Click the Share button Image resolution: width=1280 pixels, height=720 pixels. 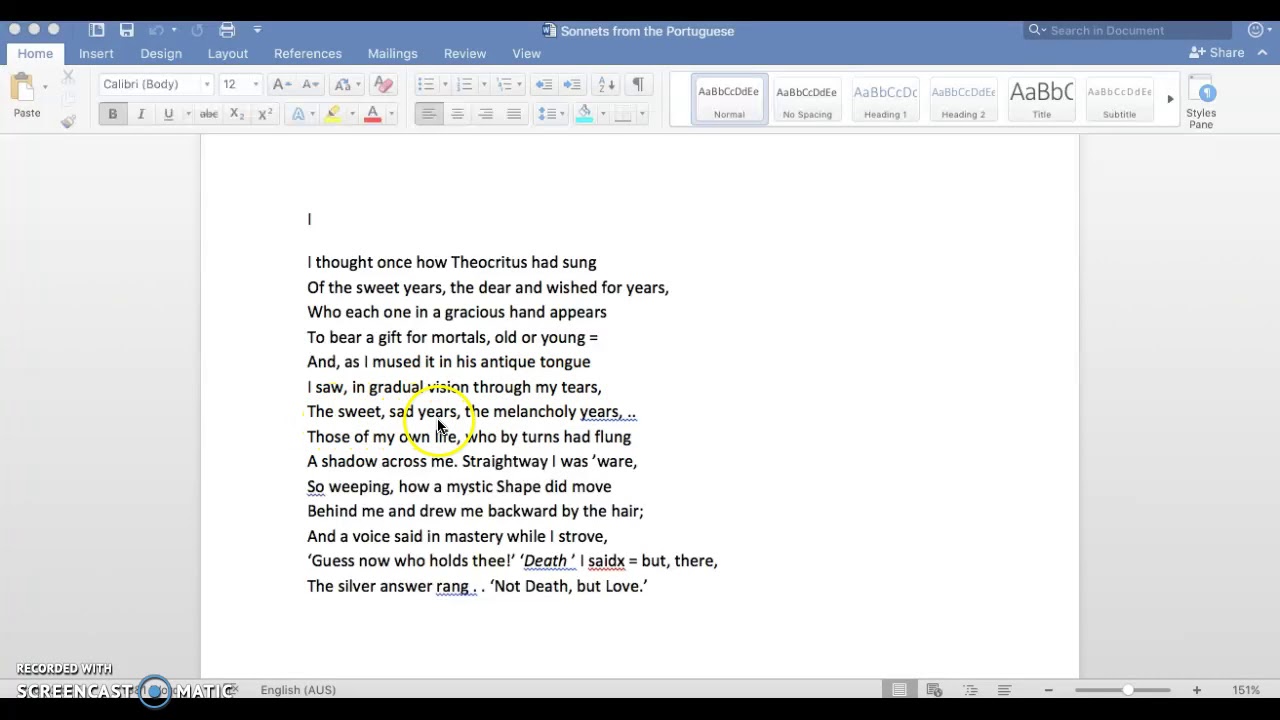click(x=1217, y=52)
